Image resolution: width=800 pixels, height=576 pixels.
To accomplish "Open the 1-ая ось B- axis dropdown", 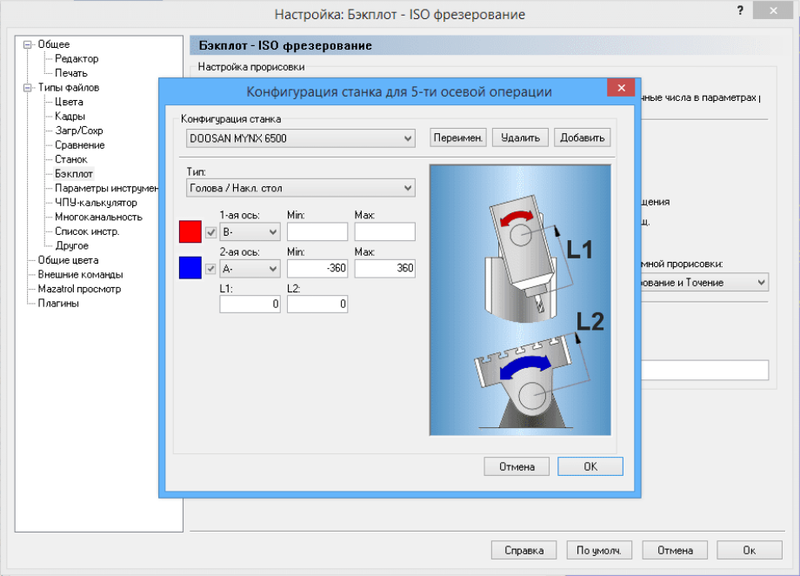I will pyautogui.click(x=249, y=232).
